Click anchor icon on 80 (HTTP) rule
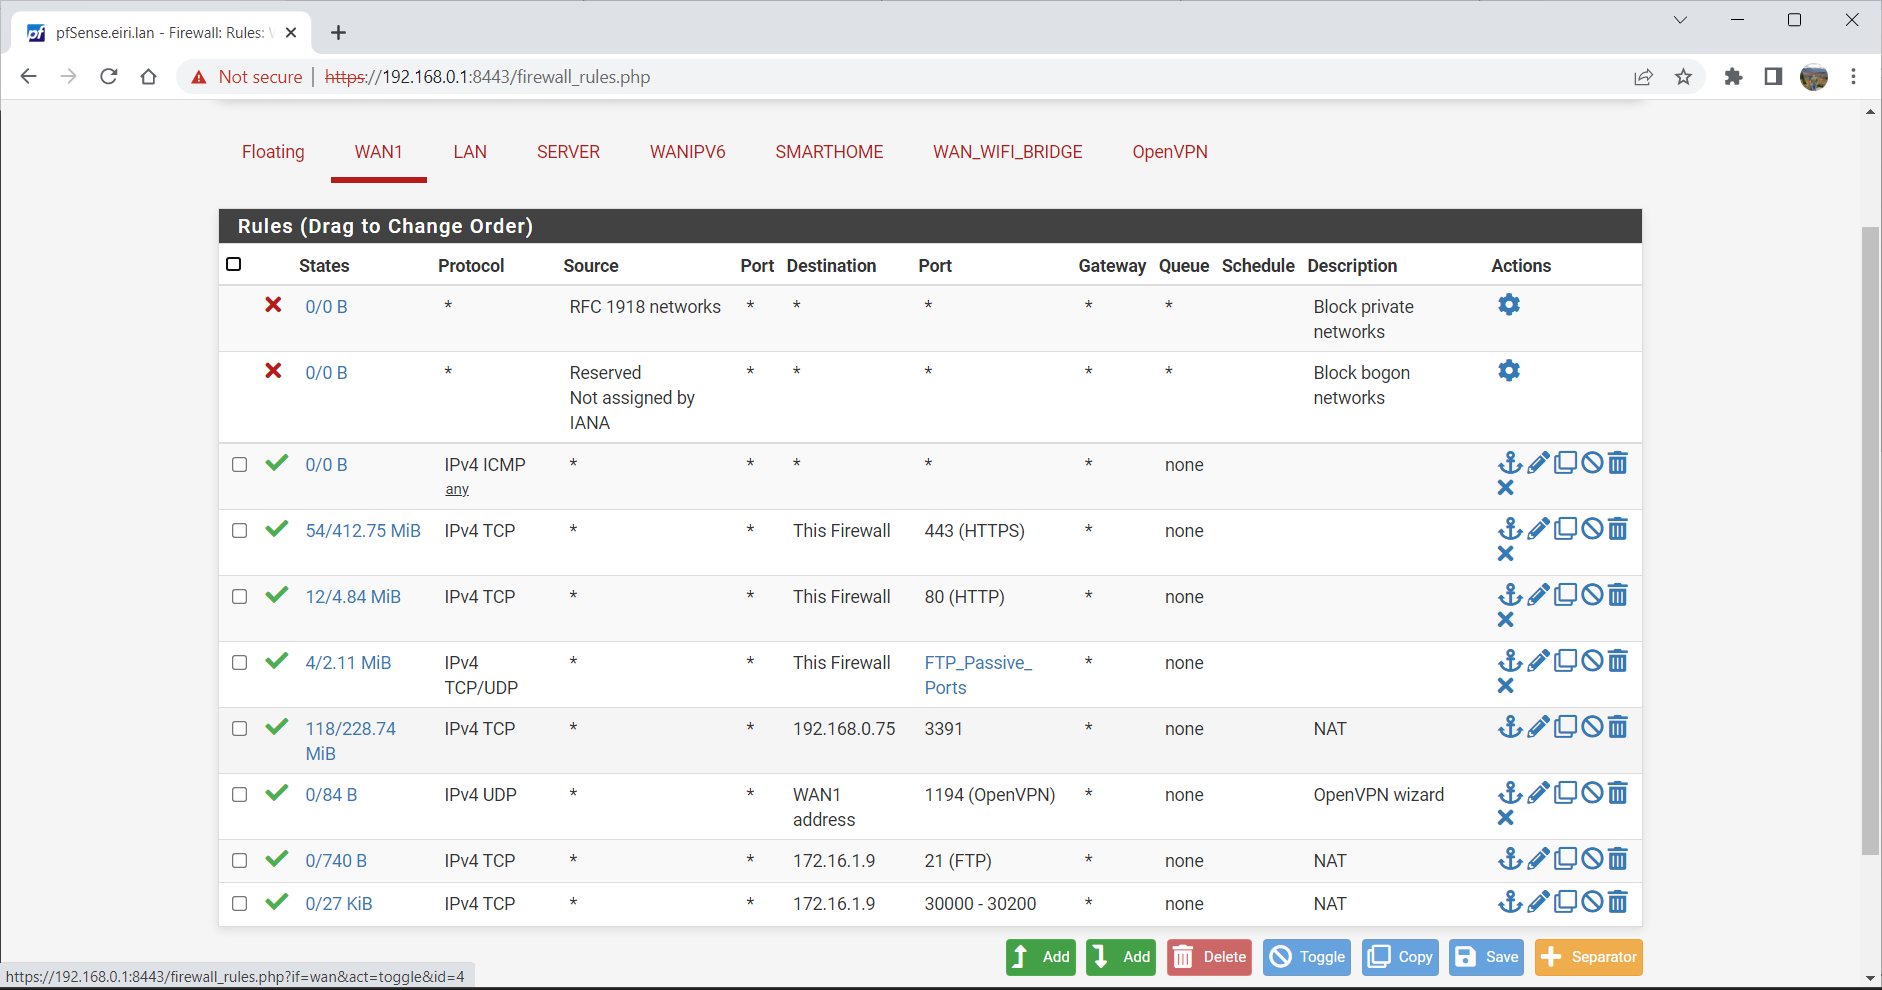The height and width of the screenshot is (990, 1882). (x=1510, y=595)
